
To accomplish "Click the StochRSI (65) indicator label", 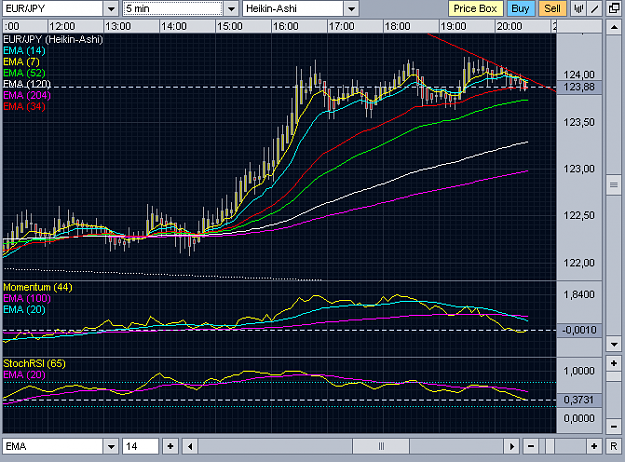I will pyautogui.click(x=35, y=364).
